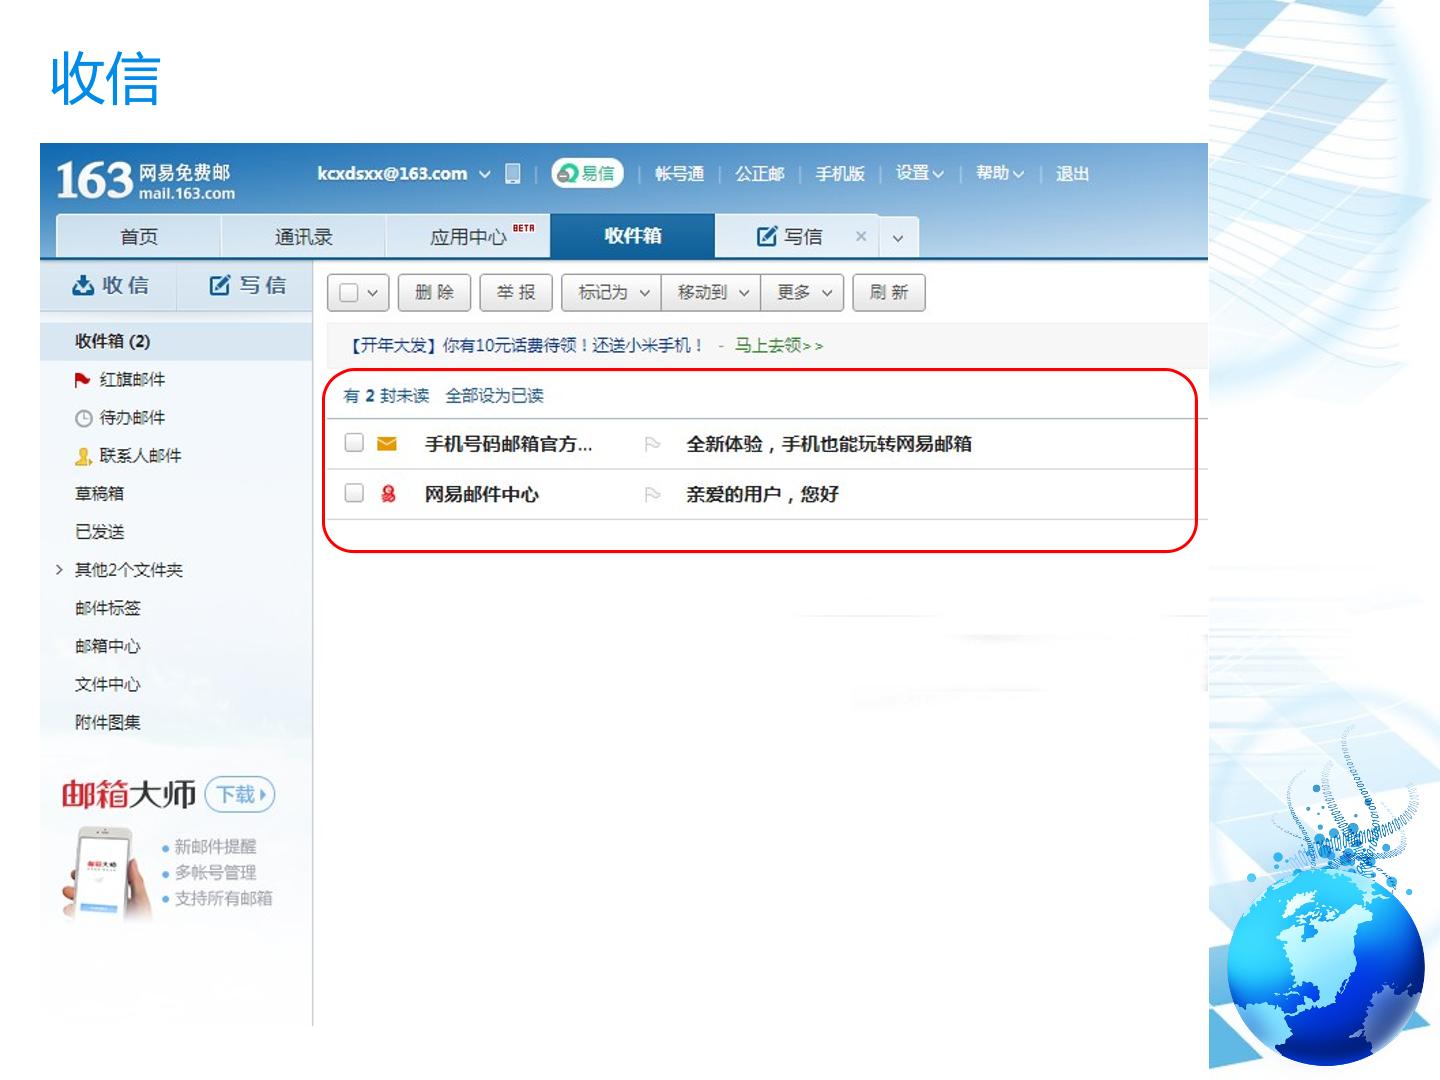Open the 收件箱 (2) folder
The width and height of the screenshot is (1440, 1080).
176,342
